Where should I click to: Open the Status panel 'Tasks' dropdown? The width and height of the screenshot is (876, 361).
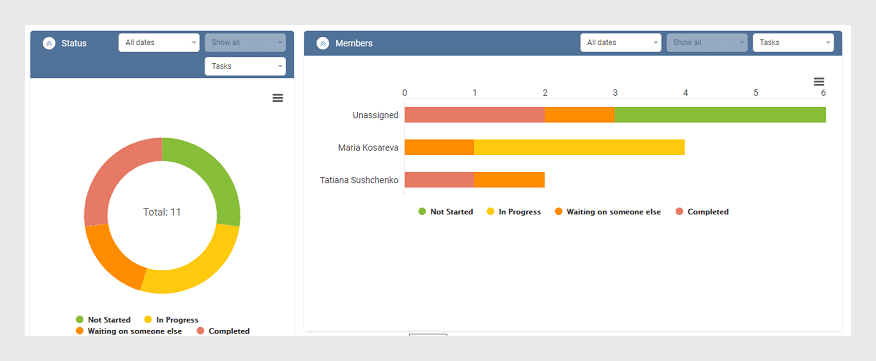click(x=245, y=66)
